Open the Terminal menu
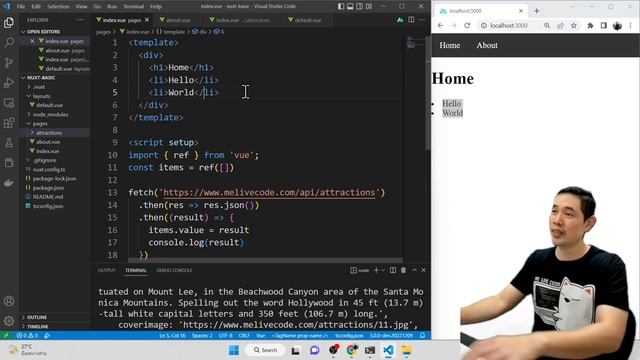 point(133,7)
